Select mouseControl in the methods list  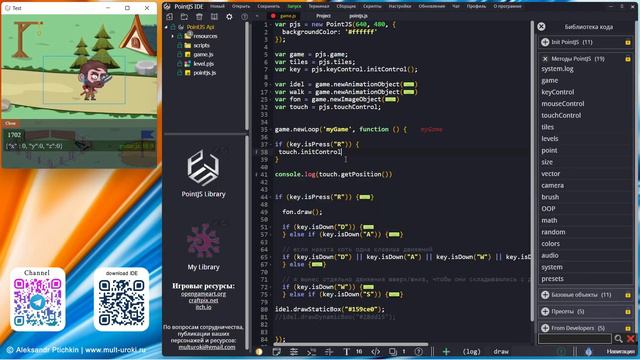tap(563, 104)
